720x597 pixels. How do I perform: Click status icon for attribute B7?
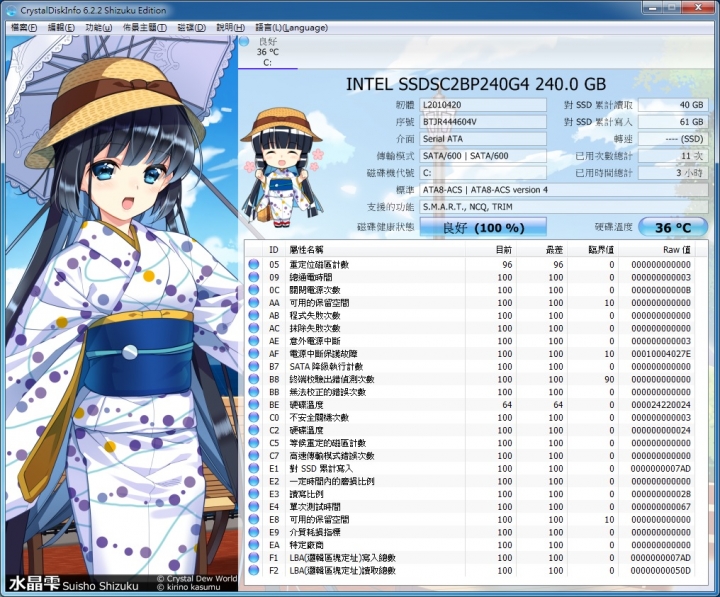pyautogui.click(x=253, y=366)
